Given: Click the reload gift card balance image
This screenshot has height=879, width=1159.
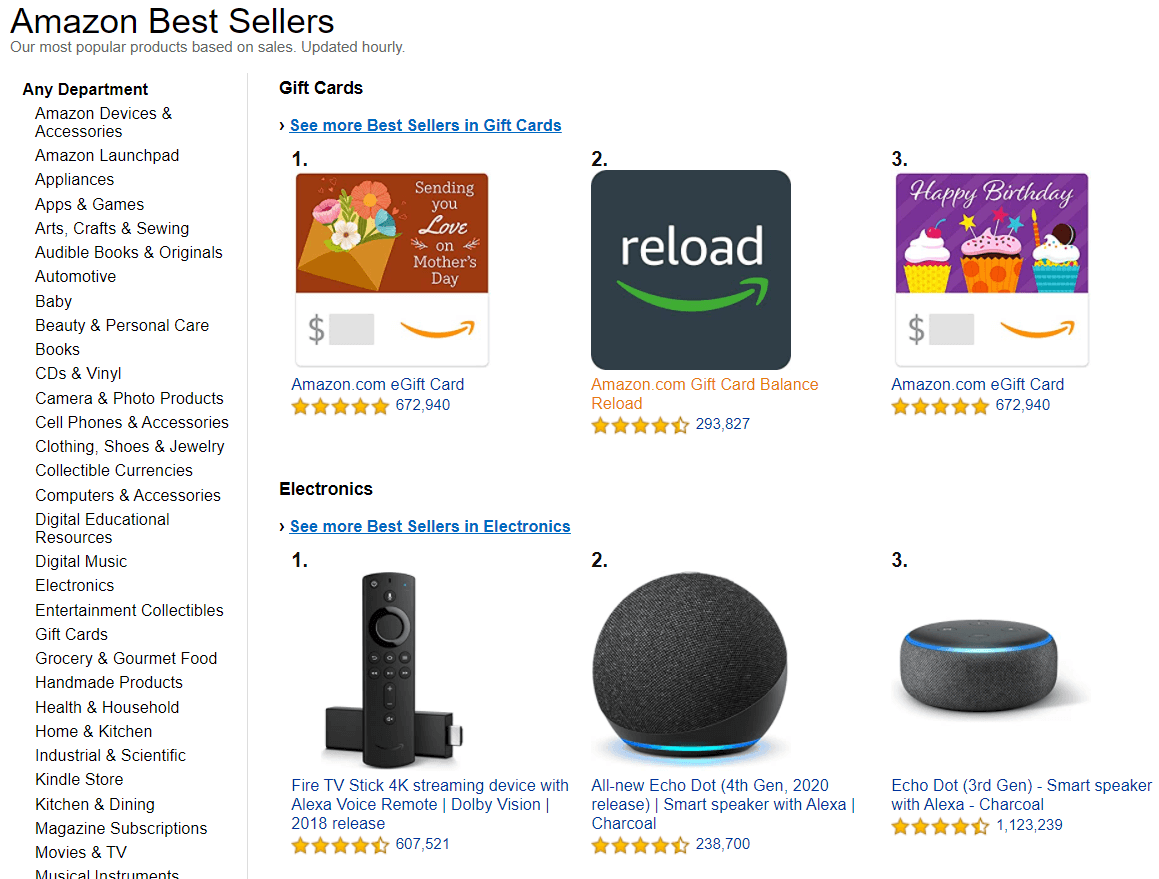Looking at the screenshot, I should click(x=690, y=269).
